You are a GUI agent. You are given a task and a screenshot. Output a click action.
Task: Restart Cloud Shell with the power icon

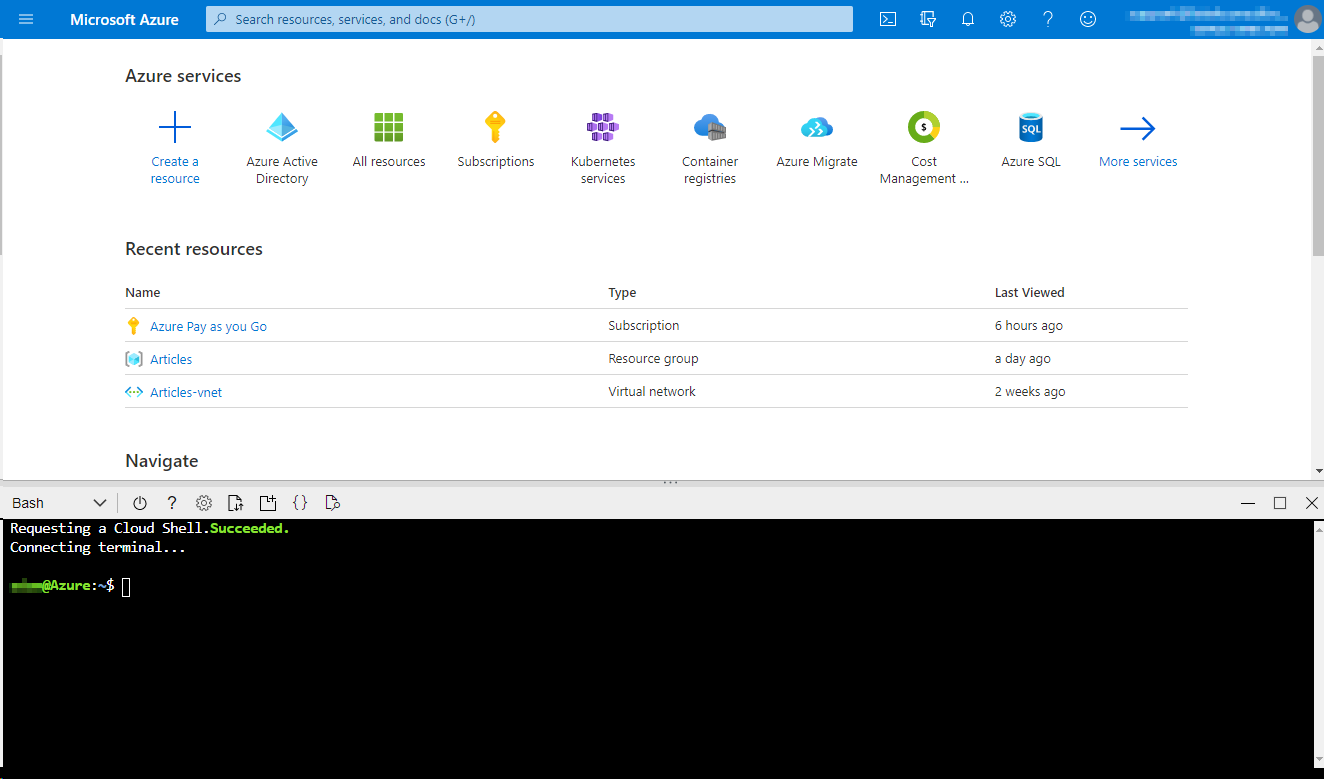coord(140,503)
